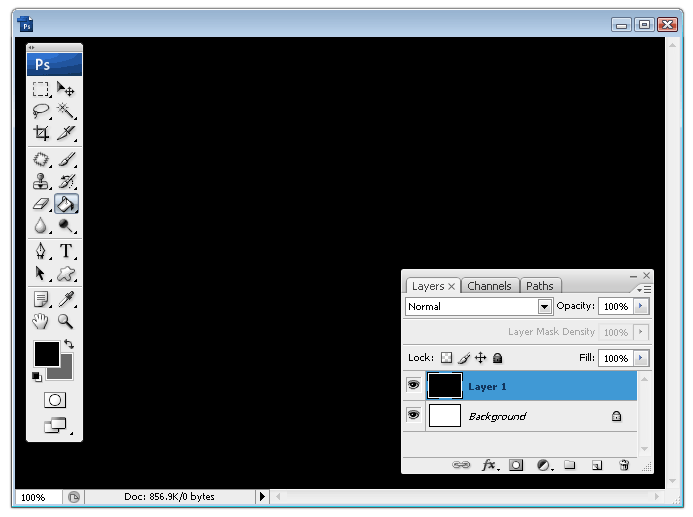Add a layer style with fx

tap(490, 464)
